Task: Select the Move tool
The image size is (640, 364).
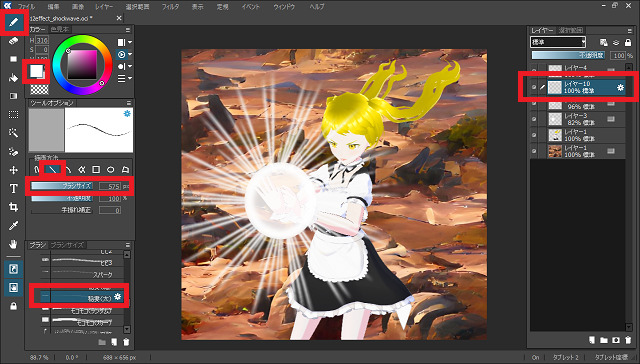Action: pyautogui.click(x=13, y=170)
